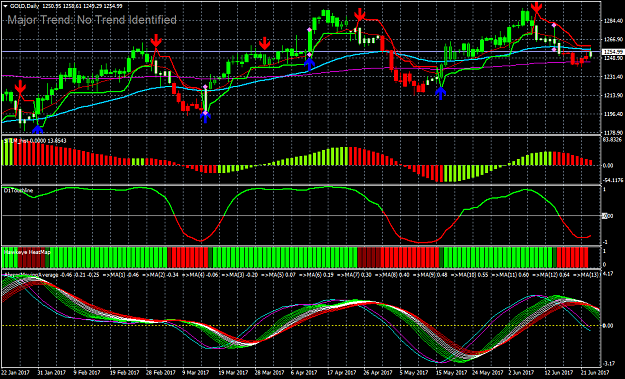Click pink diamond atop the 9 Mar candle
625x379 pixels.
coord(205,86)
